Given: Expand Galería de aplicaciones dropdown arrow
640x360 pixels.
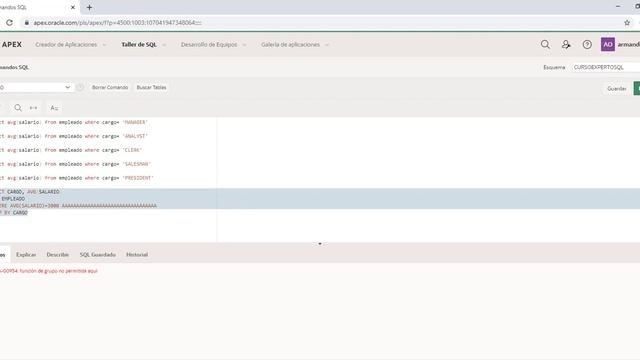Looking at the screenshot, I should click(327, 45).
